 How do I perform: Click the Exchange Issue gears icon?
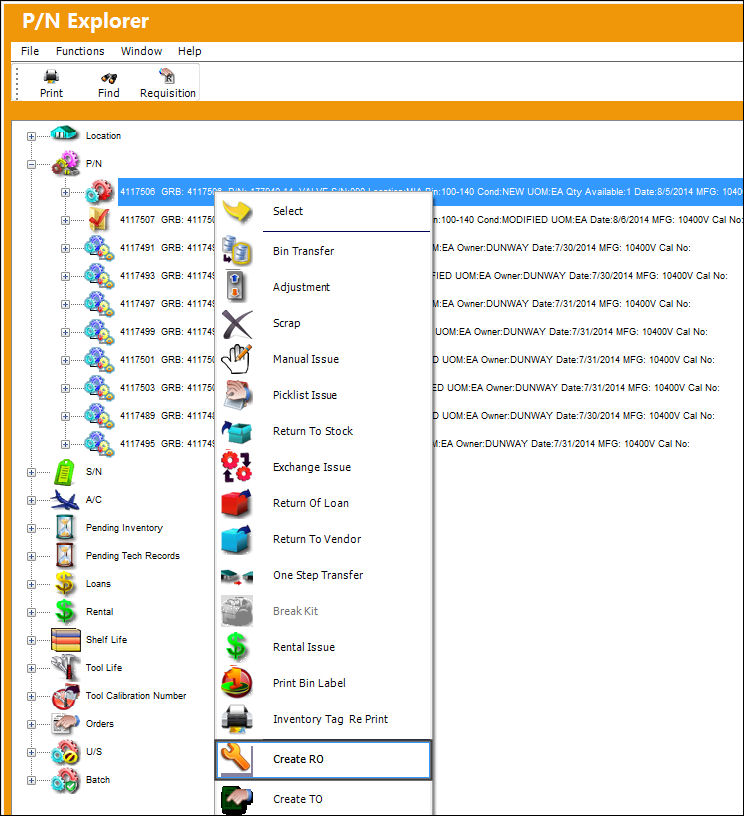[x=237, y=467]
